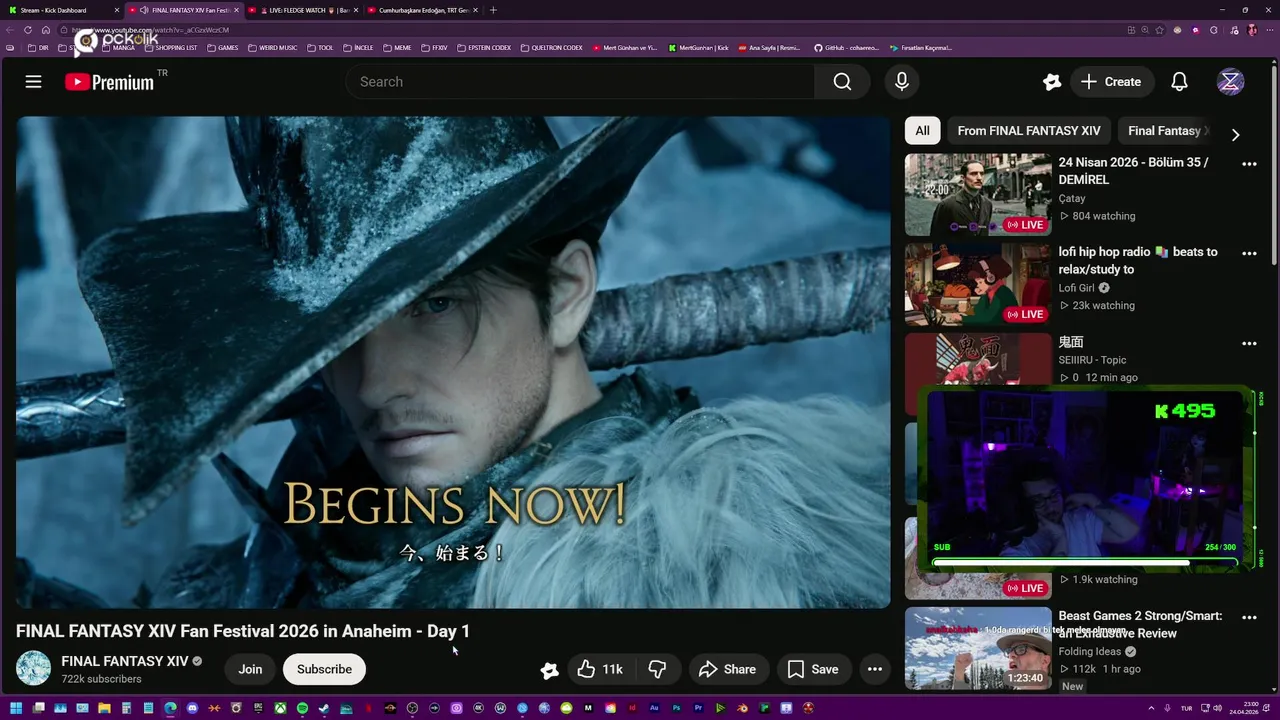Click the sparkle Ask icon beside the like button

(549, 670)
